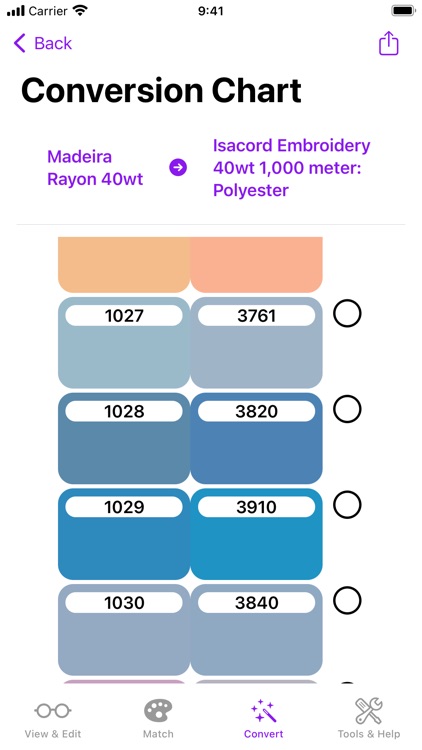The height and width of the screenshot is (750, 422).
Task: Select the Convert magic wand icon
Action: (x=263, y=711)
